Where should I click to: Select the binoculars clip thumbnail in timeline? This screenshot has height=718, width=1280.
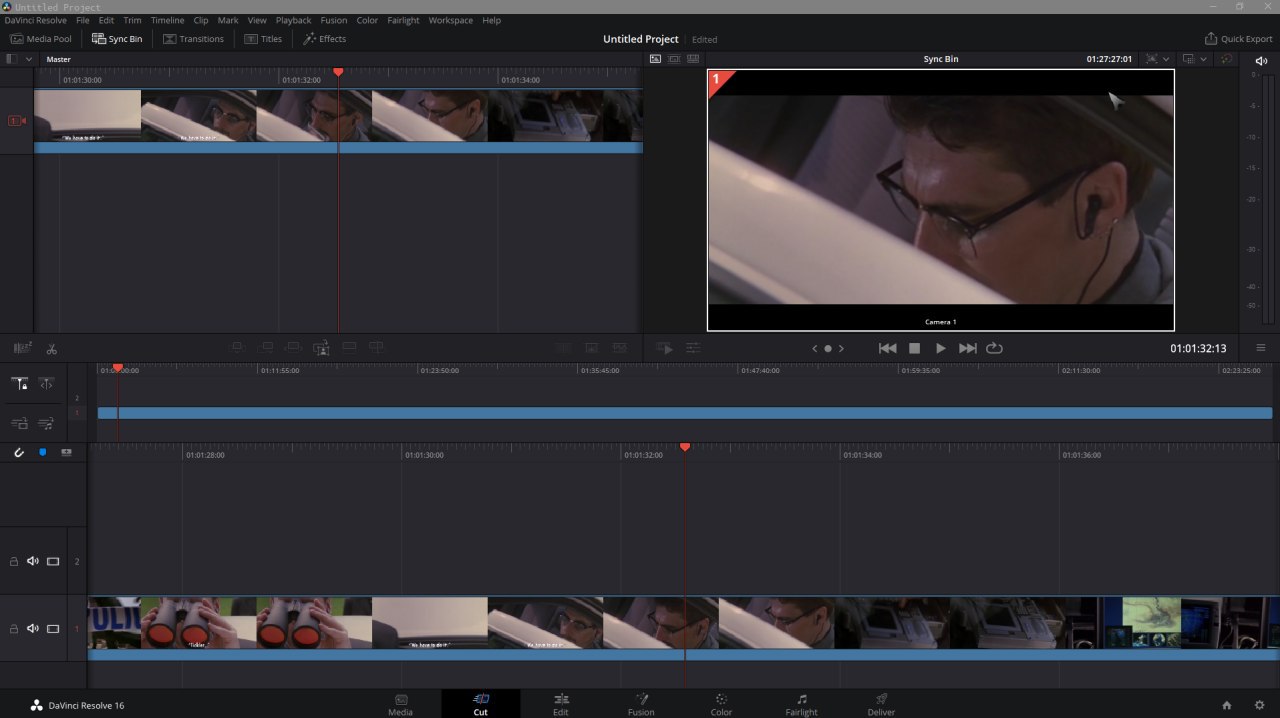198,623
